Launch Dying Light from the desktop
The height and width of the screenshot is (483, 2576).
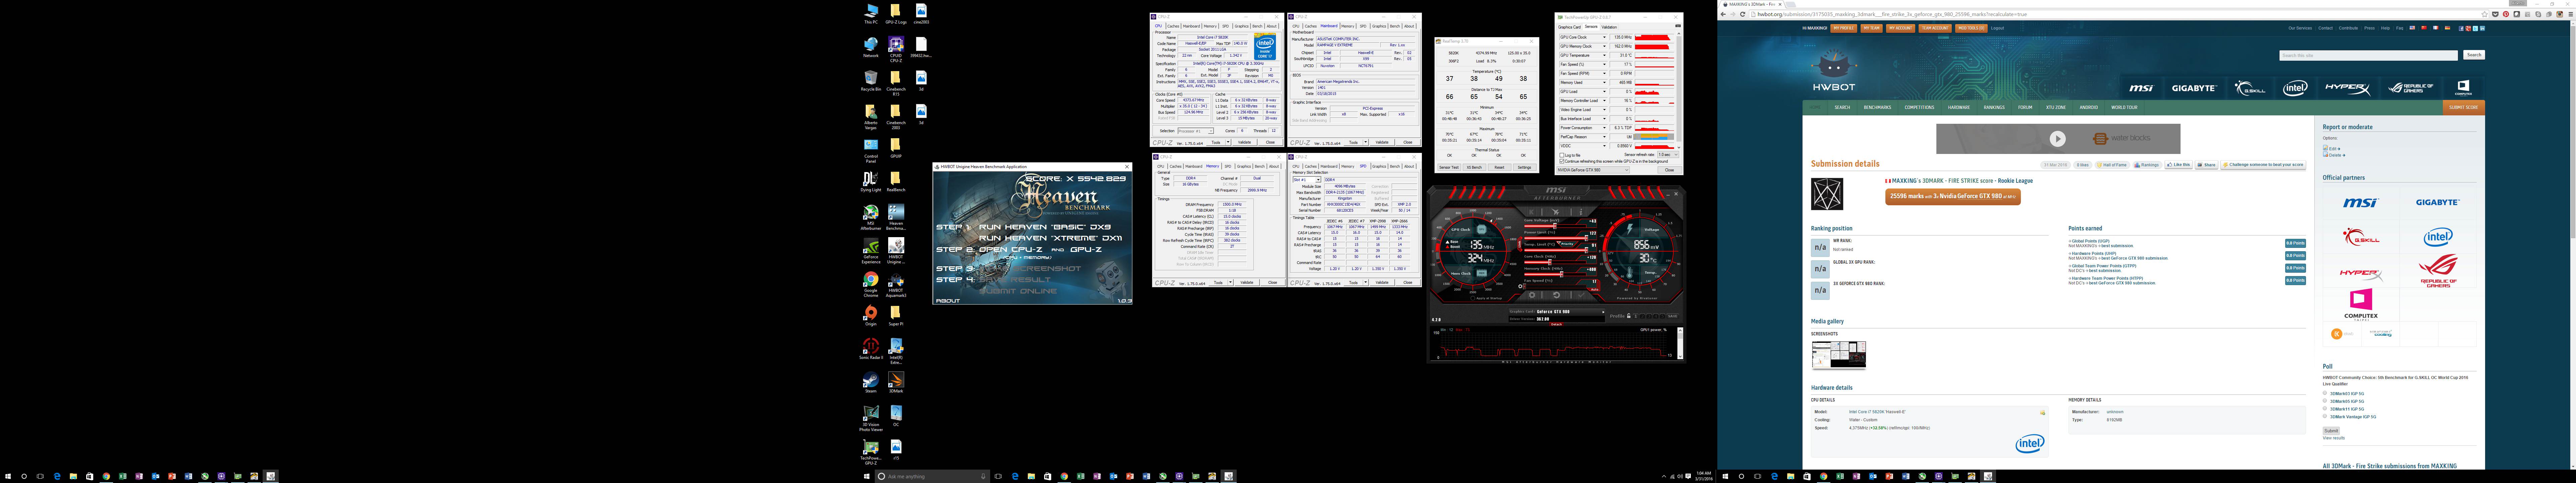point(871,181)
